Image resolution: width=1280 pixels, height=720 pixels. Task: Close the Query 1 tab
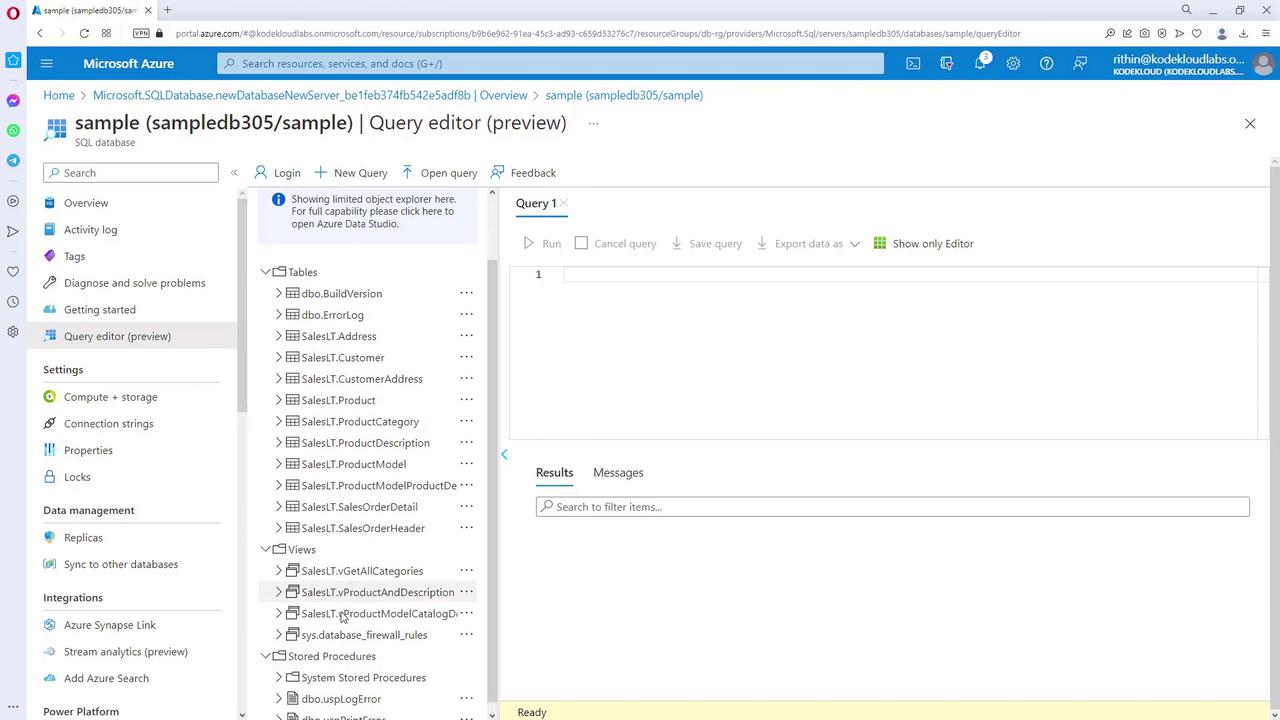564,203
